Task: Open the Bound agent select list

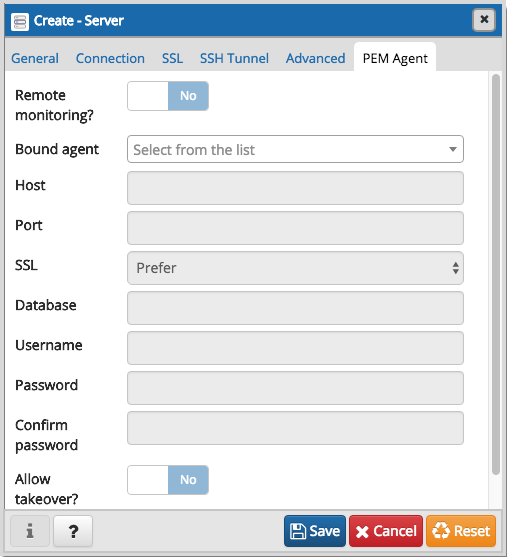Action: (295, 149)
